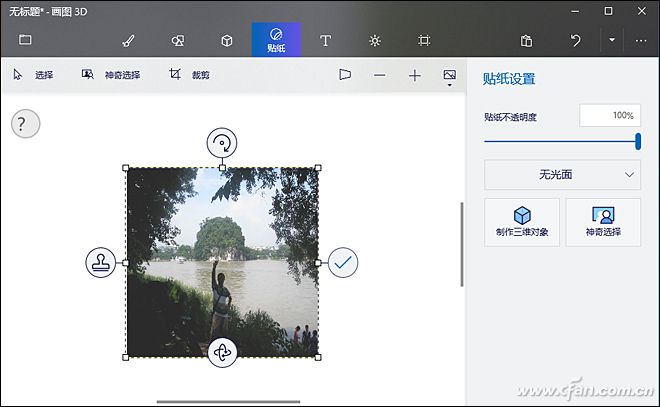Select the Text tool
Screen dimensions: 660x407
pos(325,40)
